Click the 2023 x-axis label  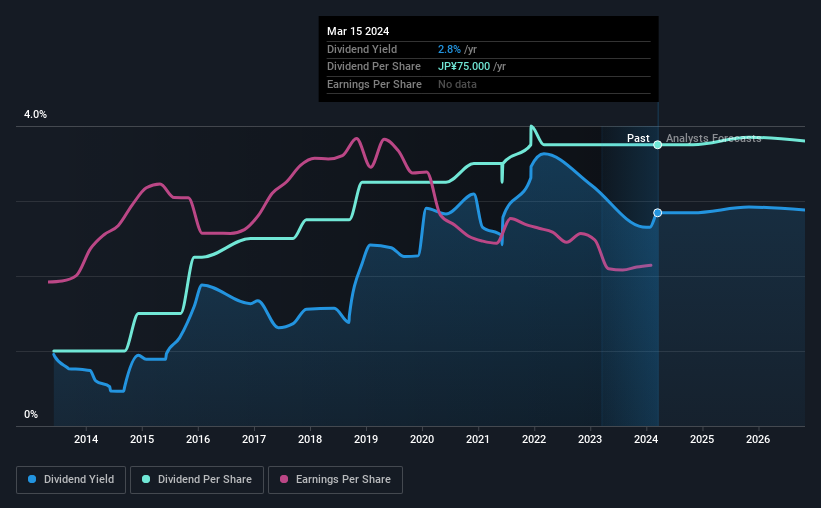[590, 439]
